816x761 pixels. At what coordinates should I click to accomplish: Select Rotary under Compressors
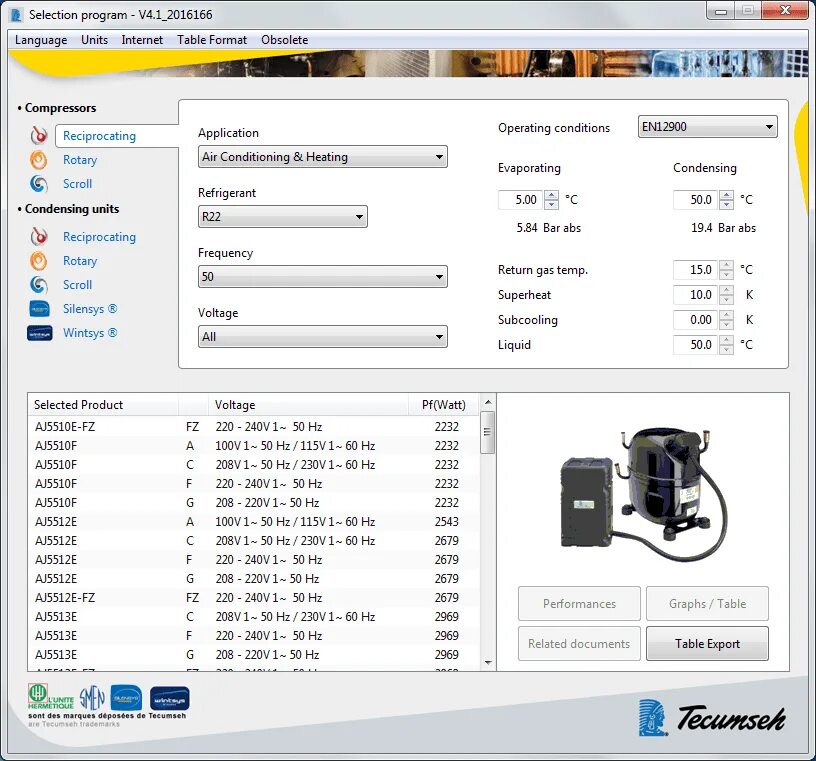pyautogui.click(x=80, y=160)
